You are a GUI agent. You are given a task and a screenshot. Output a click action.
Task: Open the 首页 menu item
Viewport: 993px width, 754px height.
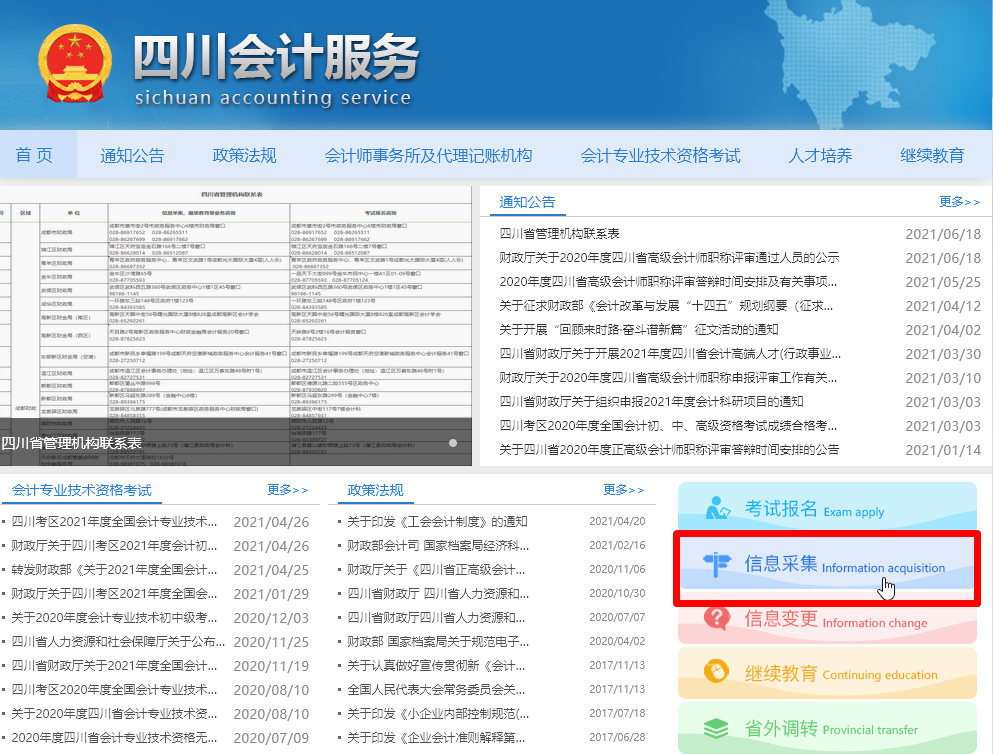click(x=37, y=153)
